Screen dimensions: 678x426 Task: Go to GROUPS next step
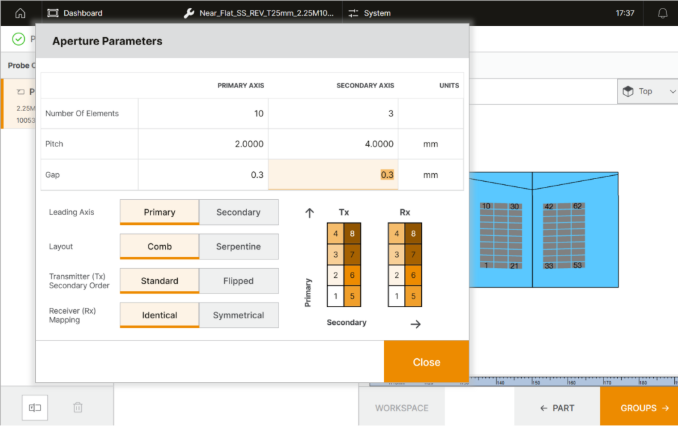coord(638,408)
